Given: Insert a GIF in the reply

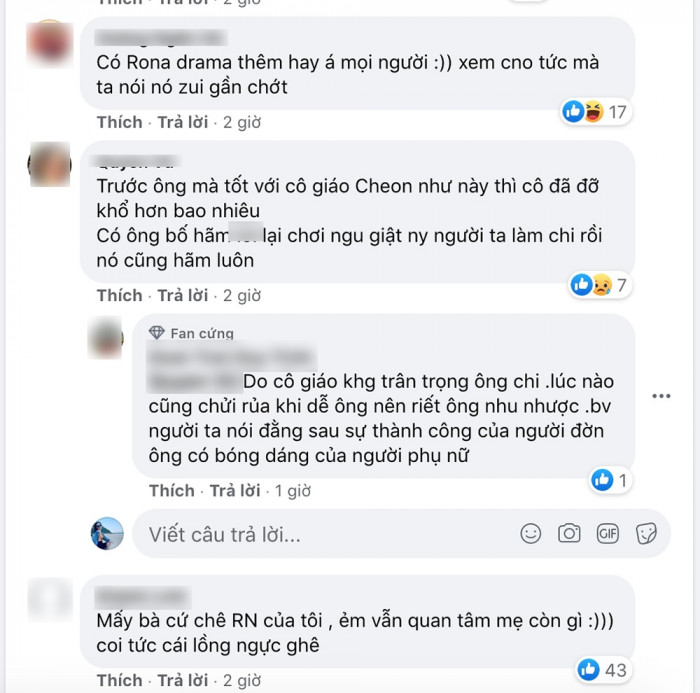Looking at the screenshot, I should tap(608, 533).
